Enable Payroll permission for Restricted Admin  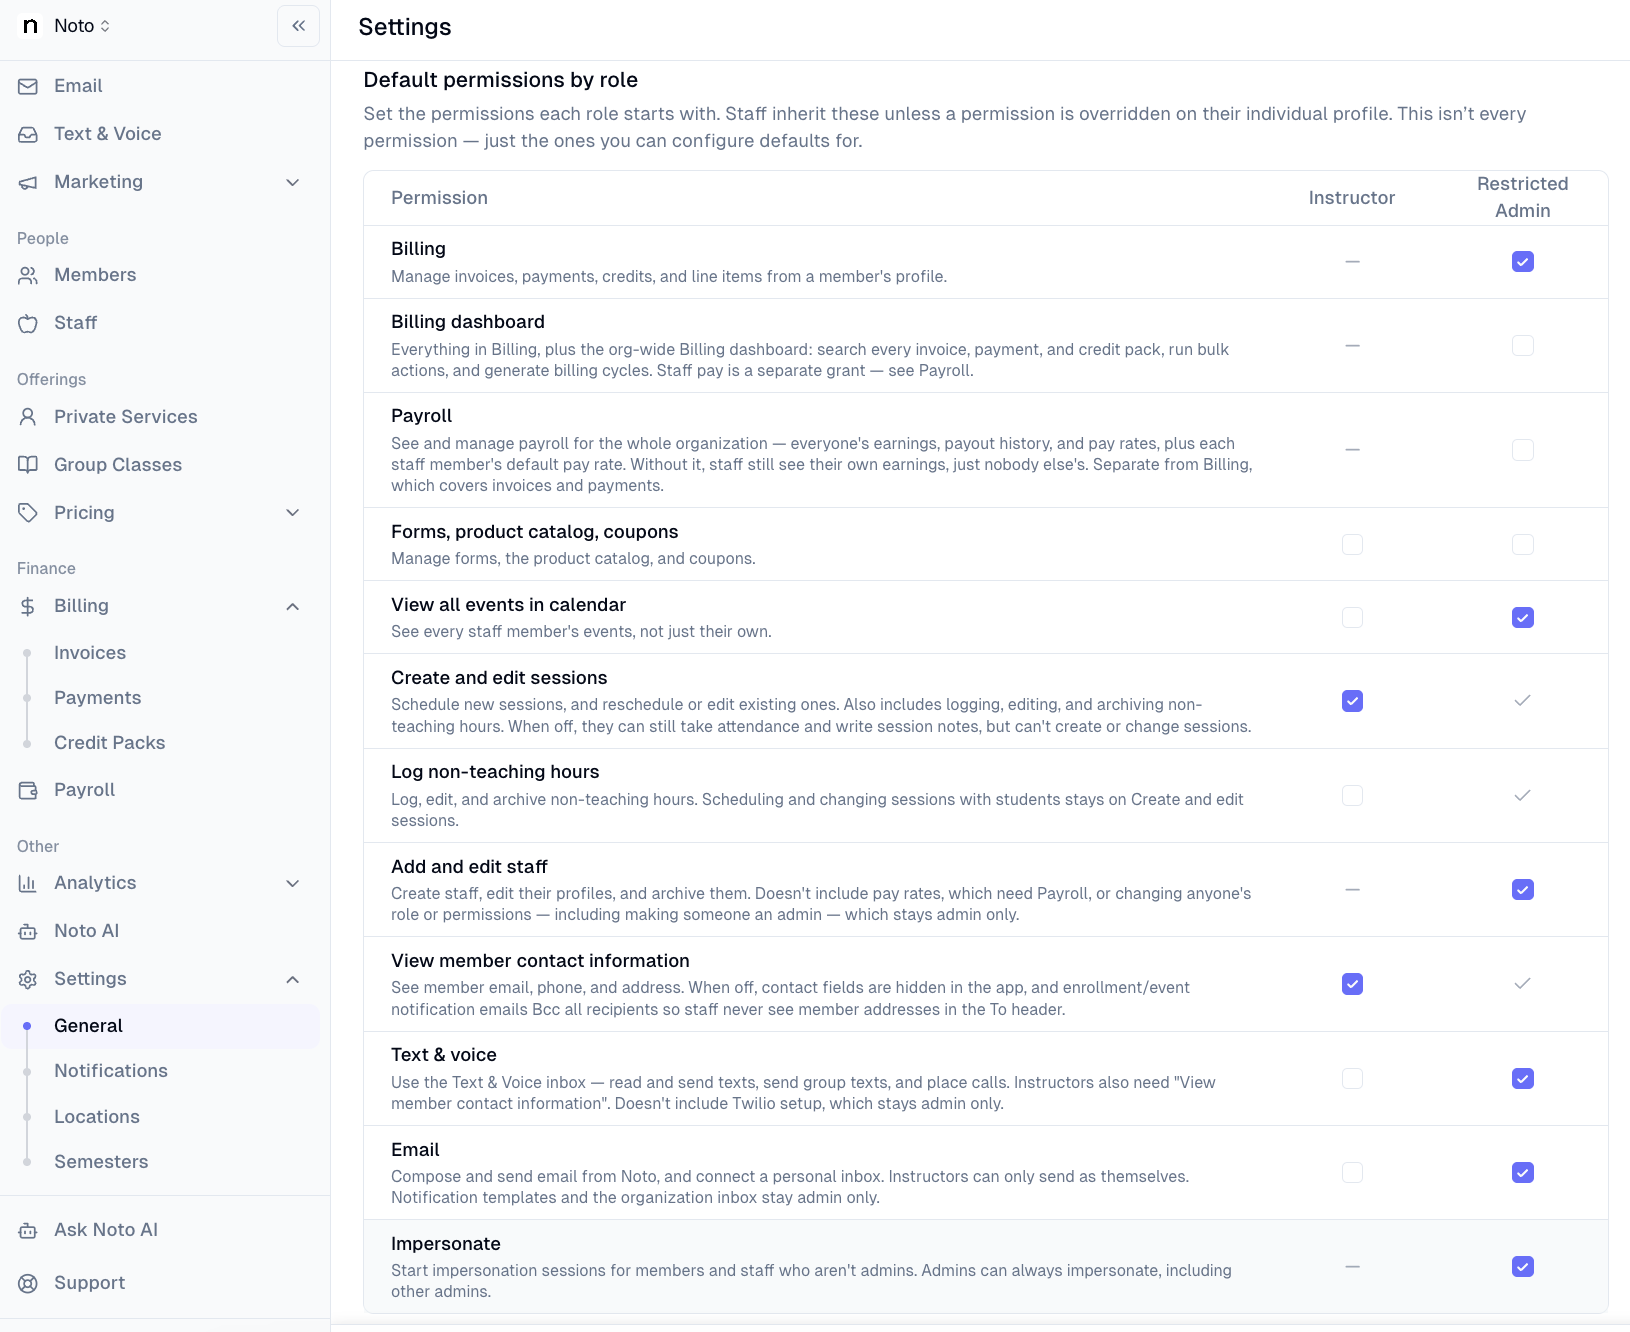coord(1523,450)
